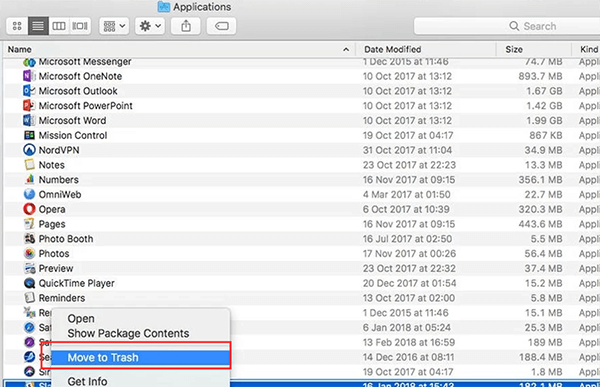Open the arrange-by grid dropdown
Screen dimensions: 600x387
(x=114, y=26)
